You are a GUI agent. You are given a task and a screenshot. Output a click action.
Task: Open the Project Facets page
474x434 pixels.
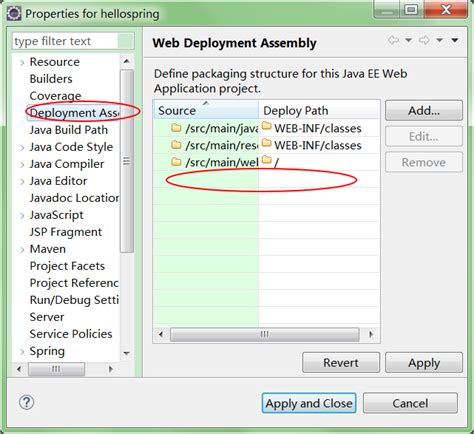67,266
